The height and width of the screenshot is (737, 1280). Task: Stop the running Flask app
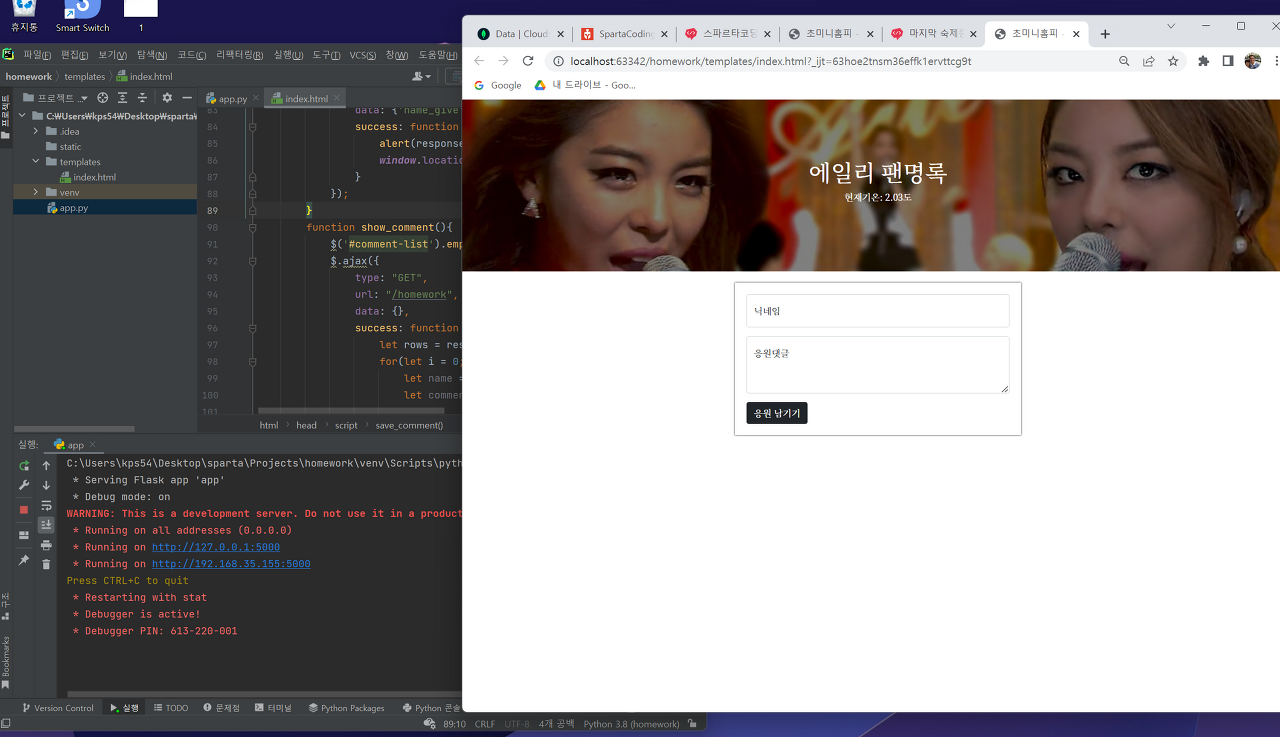[24, 509]
